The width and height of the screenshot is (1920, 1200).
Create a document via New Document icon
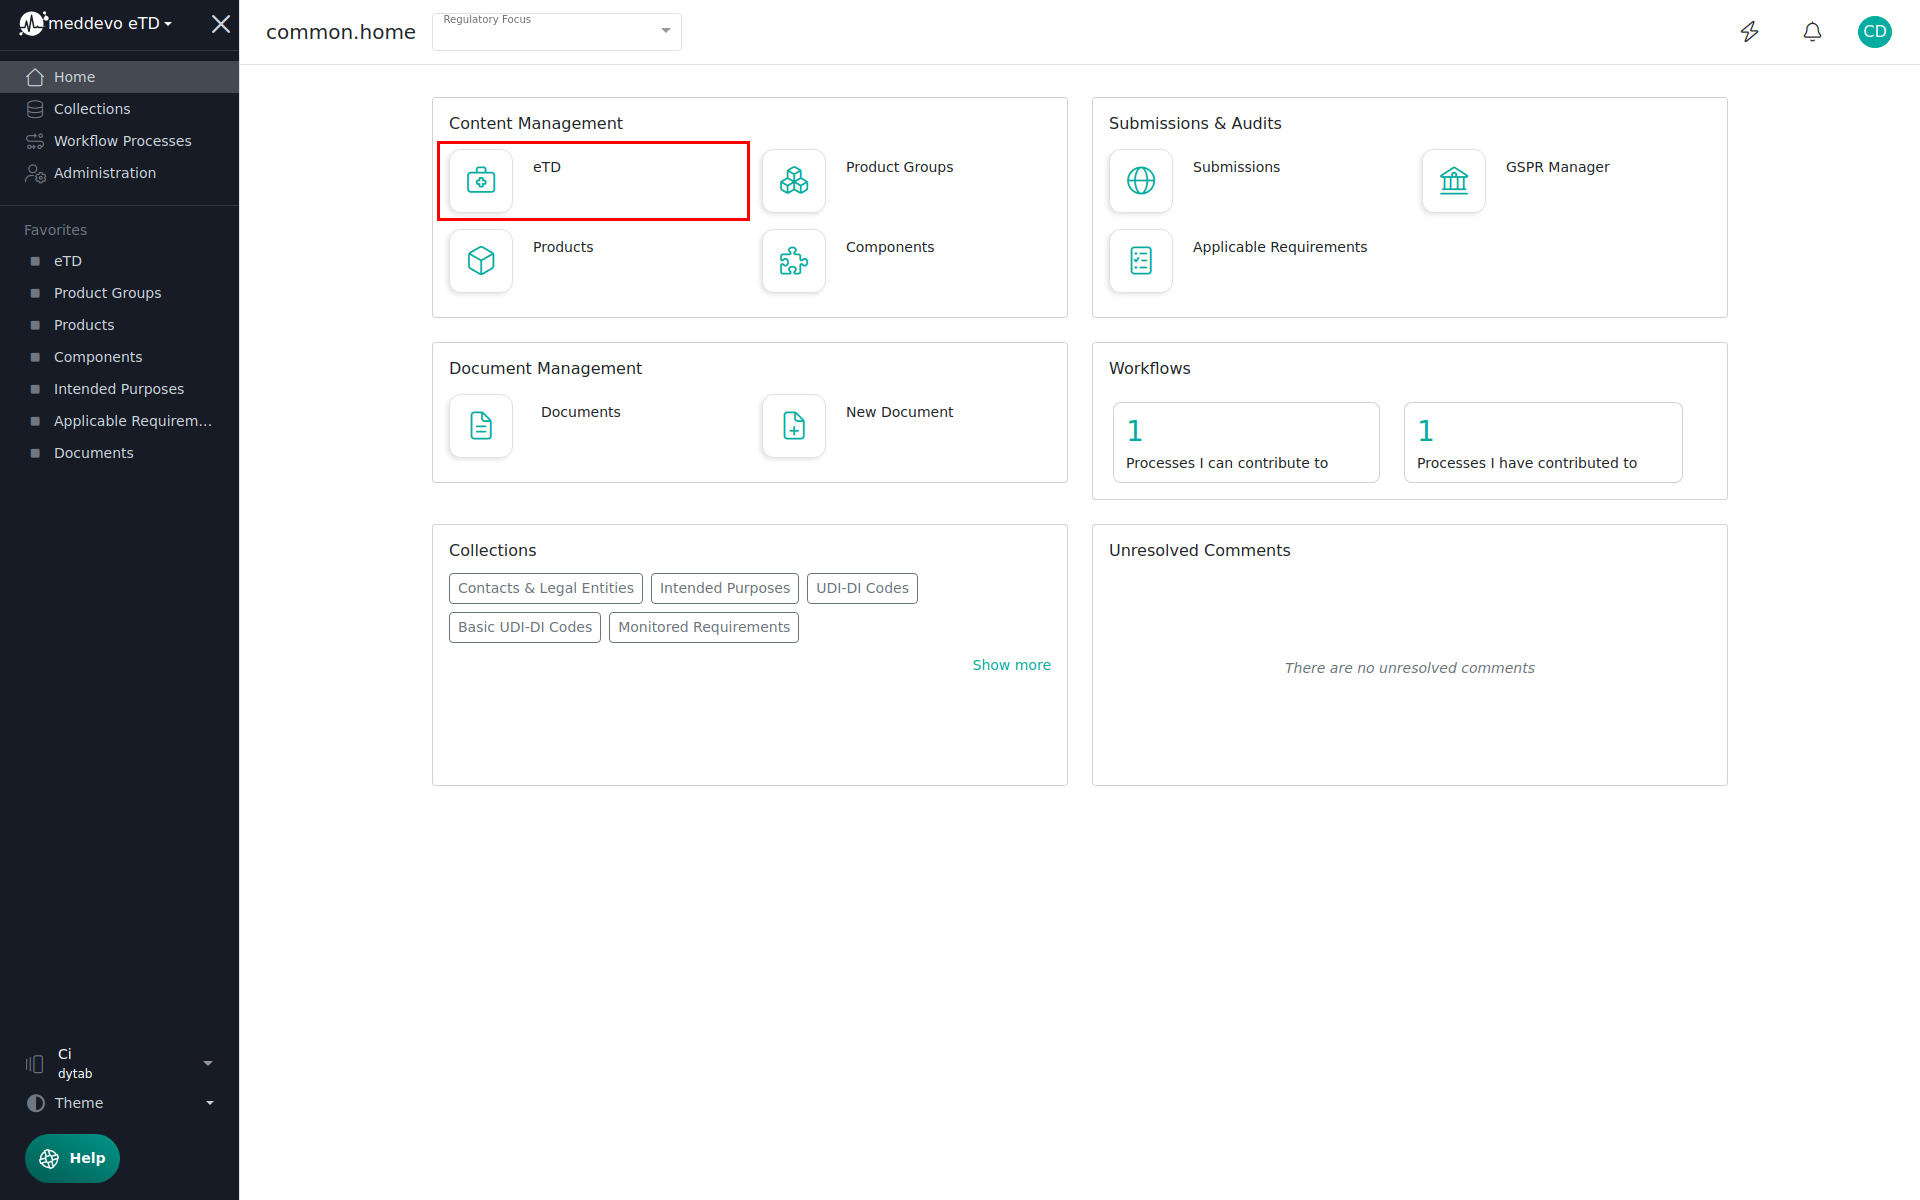pos(794,426)
